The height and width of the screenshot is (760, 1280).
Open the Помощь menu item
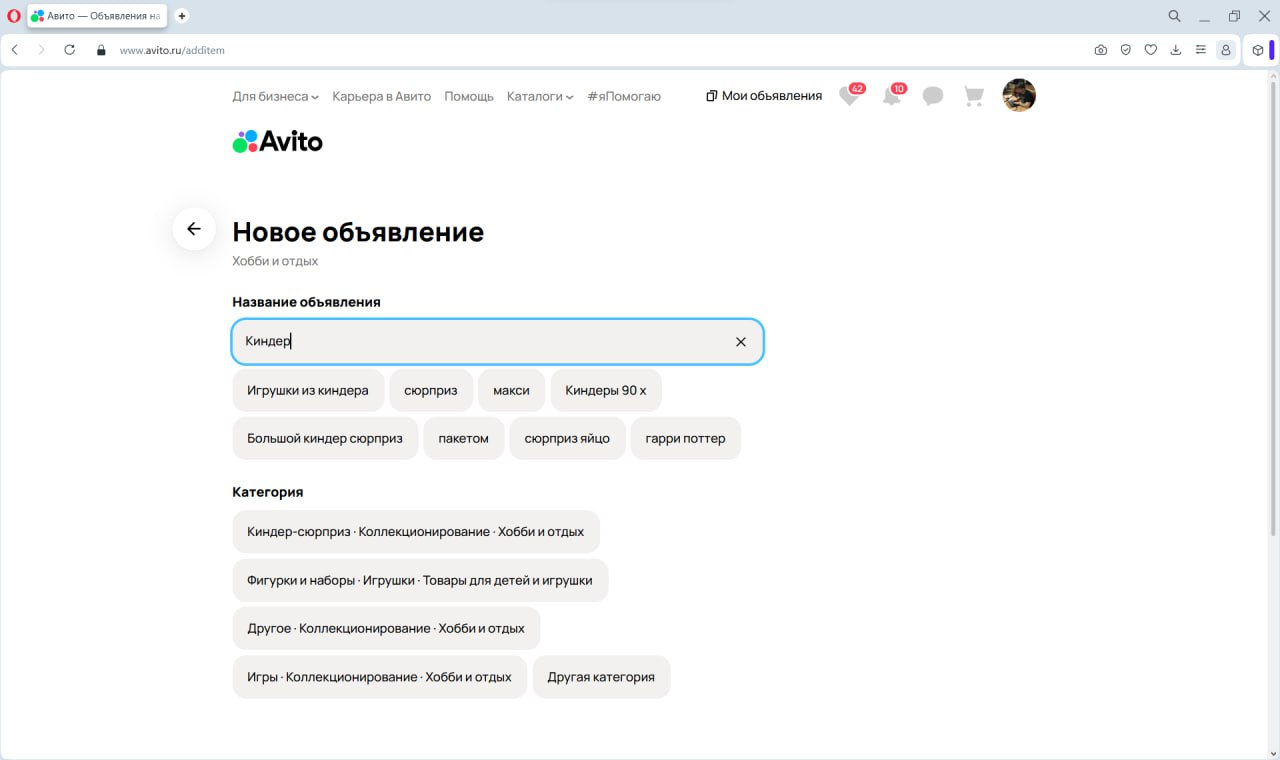coord(468,96)
